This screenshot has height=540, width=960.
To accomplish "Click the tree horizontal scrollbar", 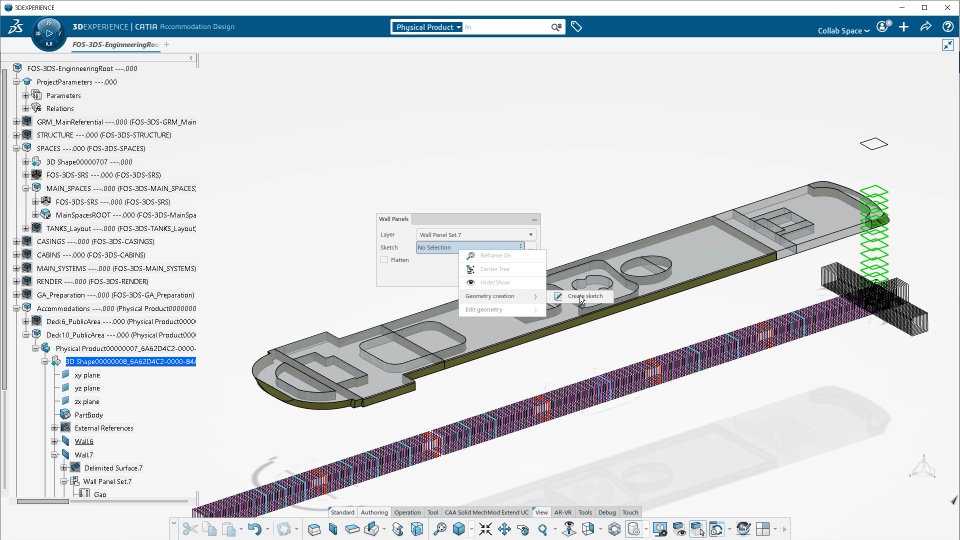I will tap(43, 501).
